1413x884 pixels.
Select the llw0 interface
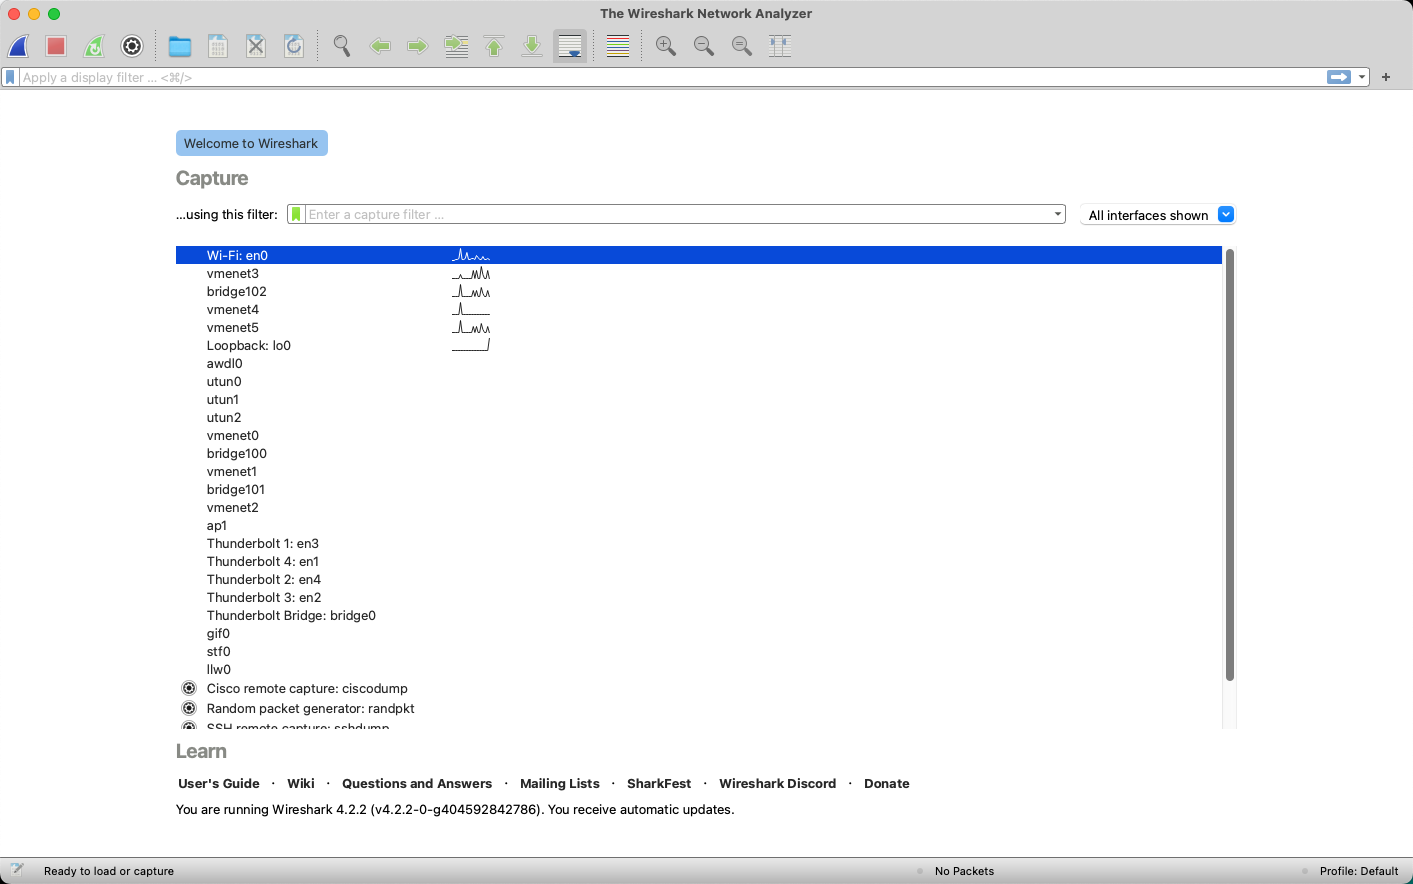(698, 669)
